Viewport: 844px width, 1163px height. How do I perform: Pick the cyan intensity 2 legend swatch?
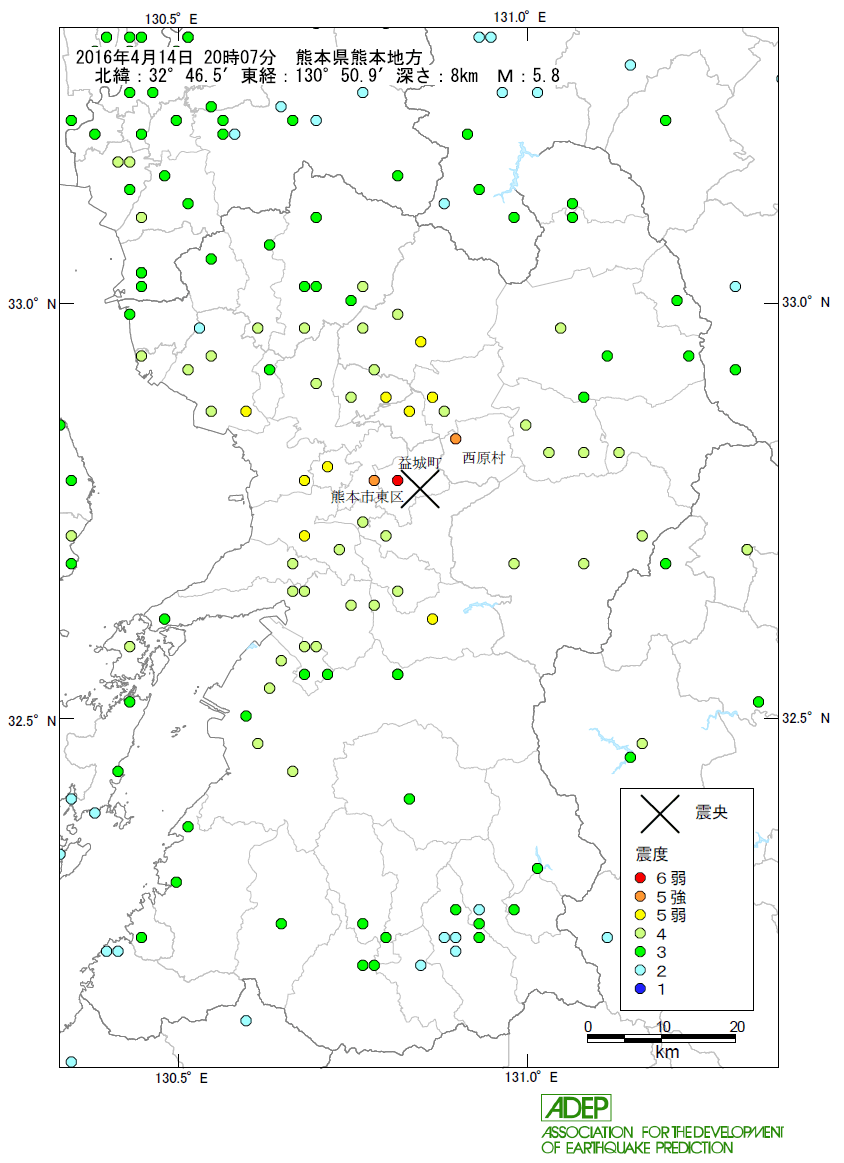coord(641,970)
